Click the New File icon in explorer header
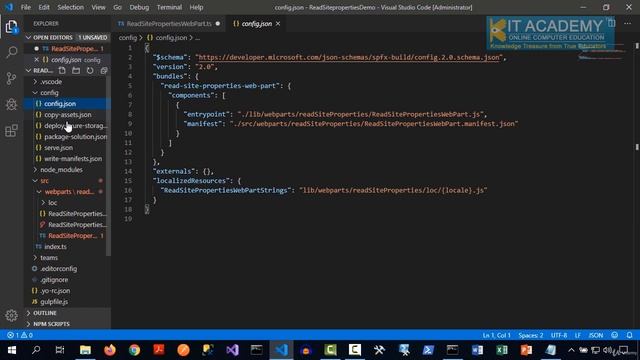Screen dimensions: 640x360 (x=62, y=71)
